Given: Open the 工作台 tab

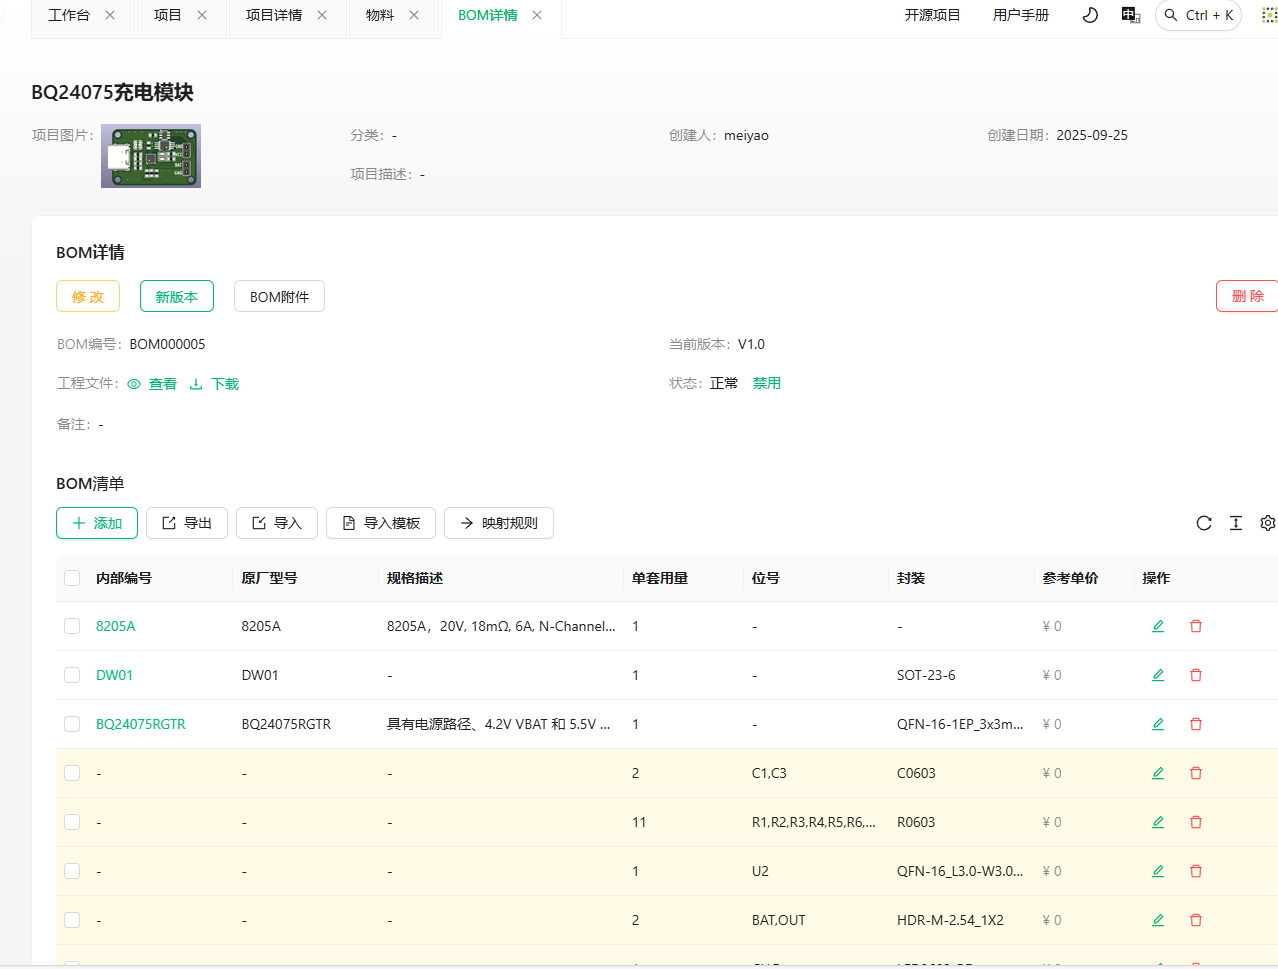Looking at the screenshot, I should pyautogui.click(x=69, y=15).
